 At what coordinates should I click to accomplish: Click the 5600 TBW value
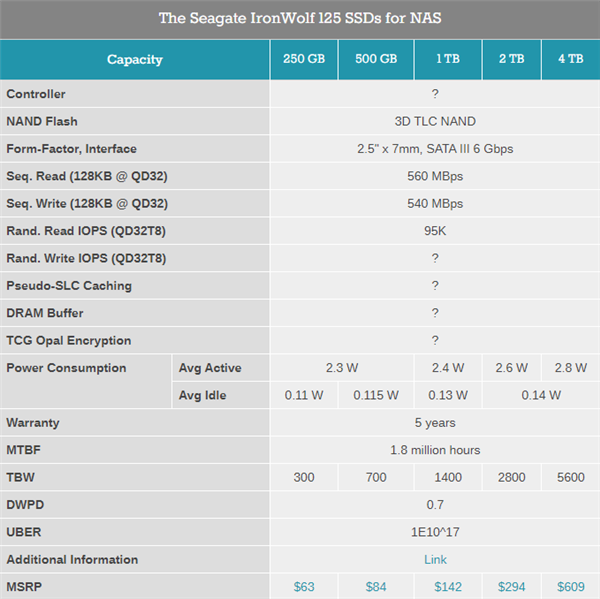(571, 477)
